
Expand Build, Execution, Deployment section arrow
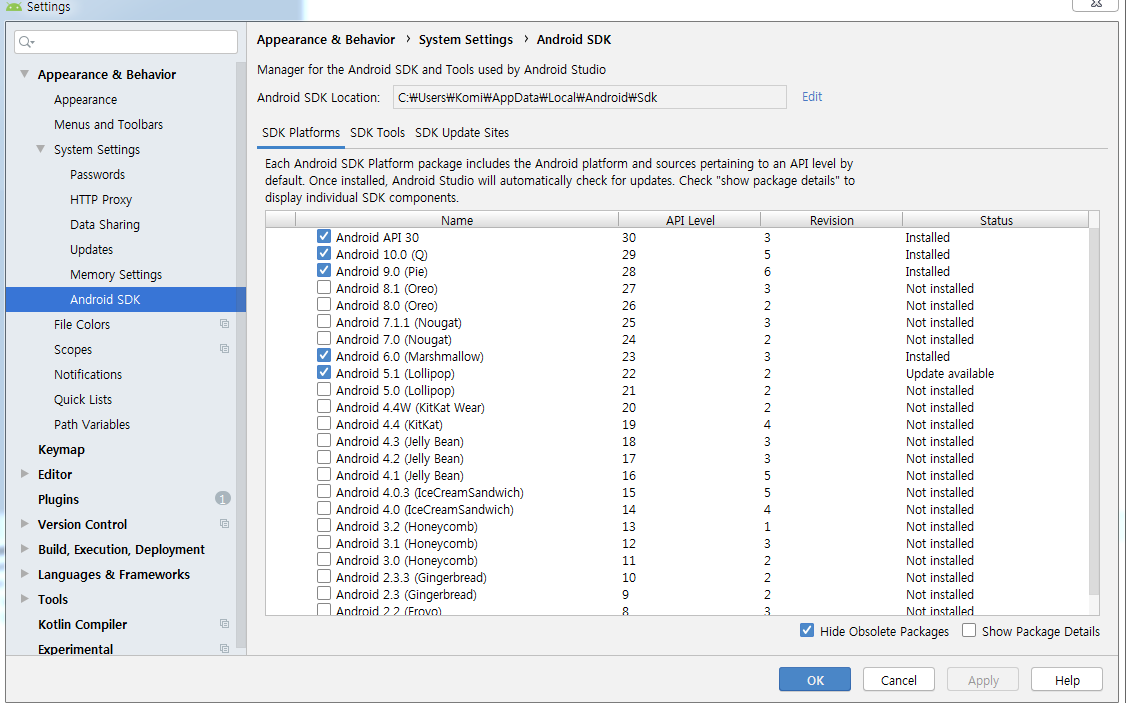(x=24, y=549)
